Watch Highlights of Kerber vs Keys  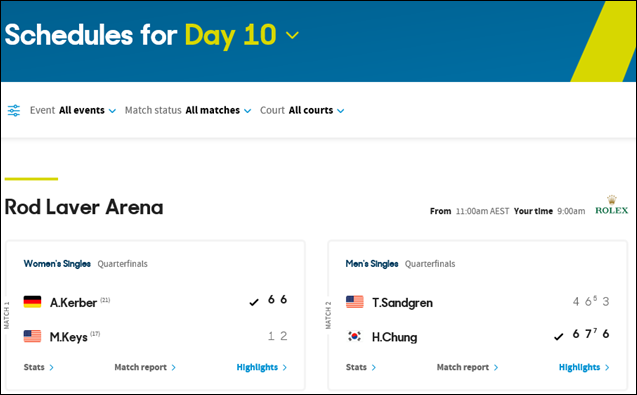coord(262,367)
